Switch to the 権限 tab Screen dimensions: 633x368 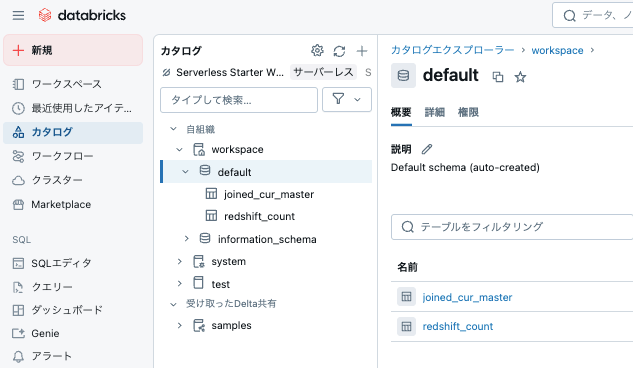468,112
